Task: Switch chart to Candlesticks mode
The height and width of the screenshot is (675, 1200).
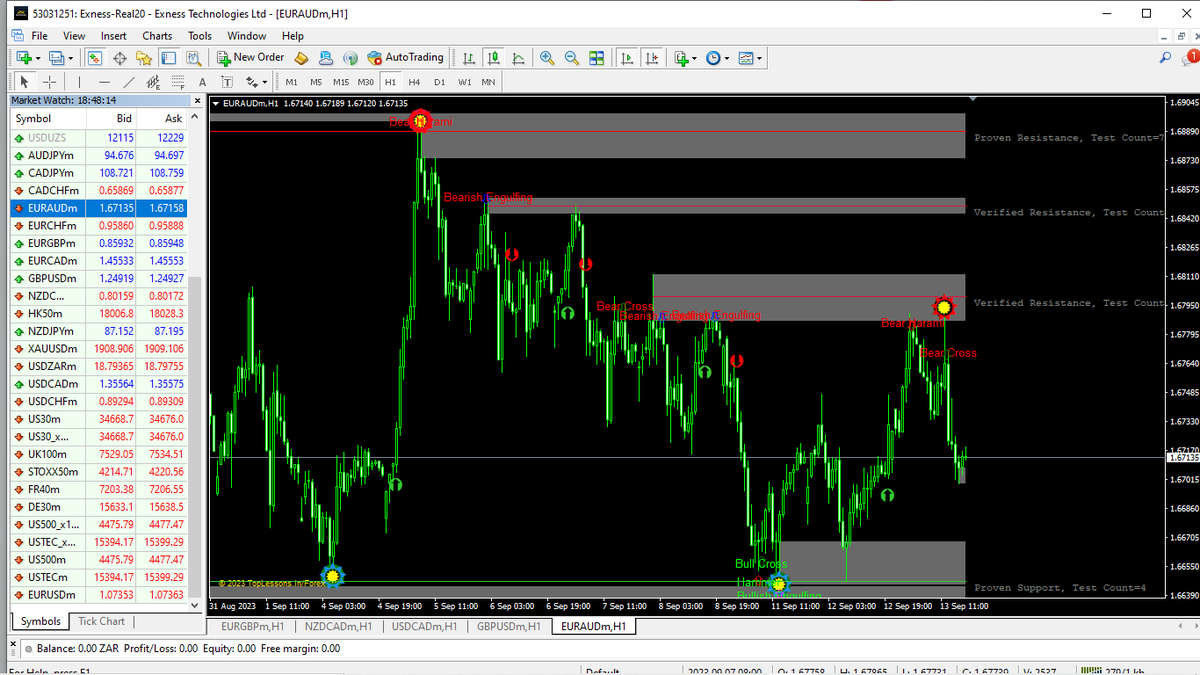Action: click(493, 58)
